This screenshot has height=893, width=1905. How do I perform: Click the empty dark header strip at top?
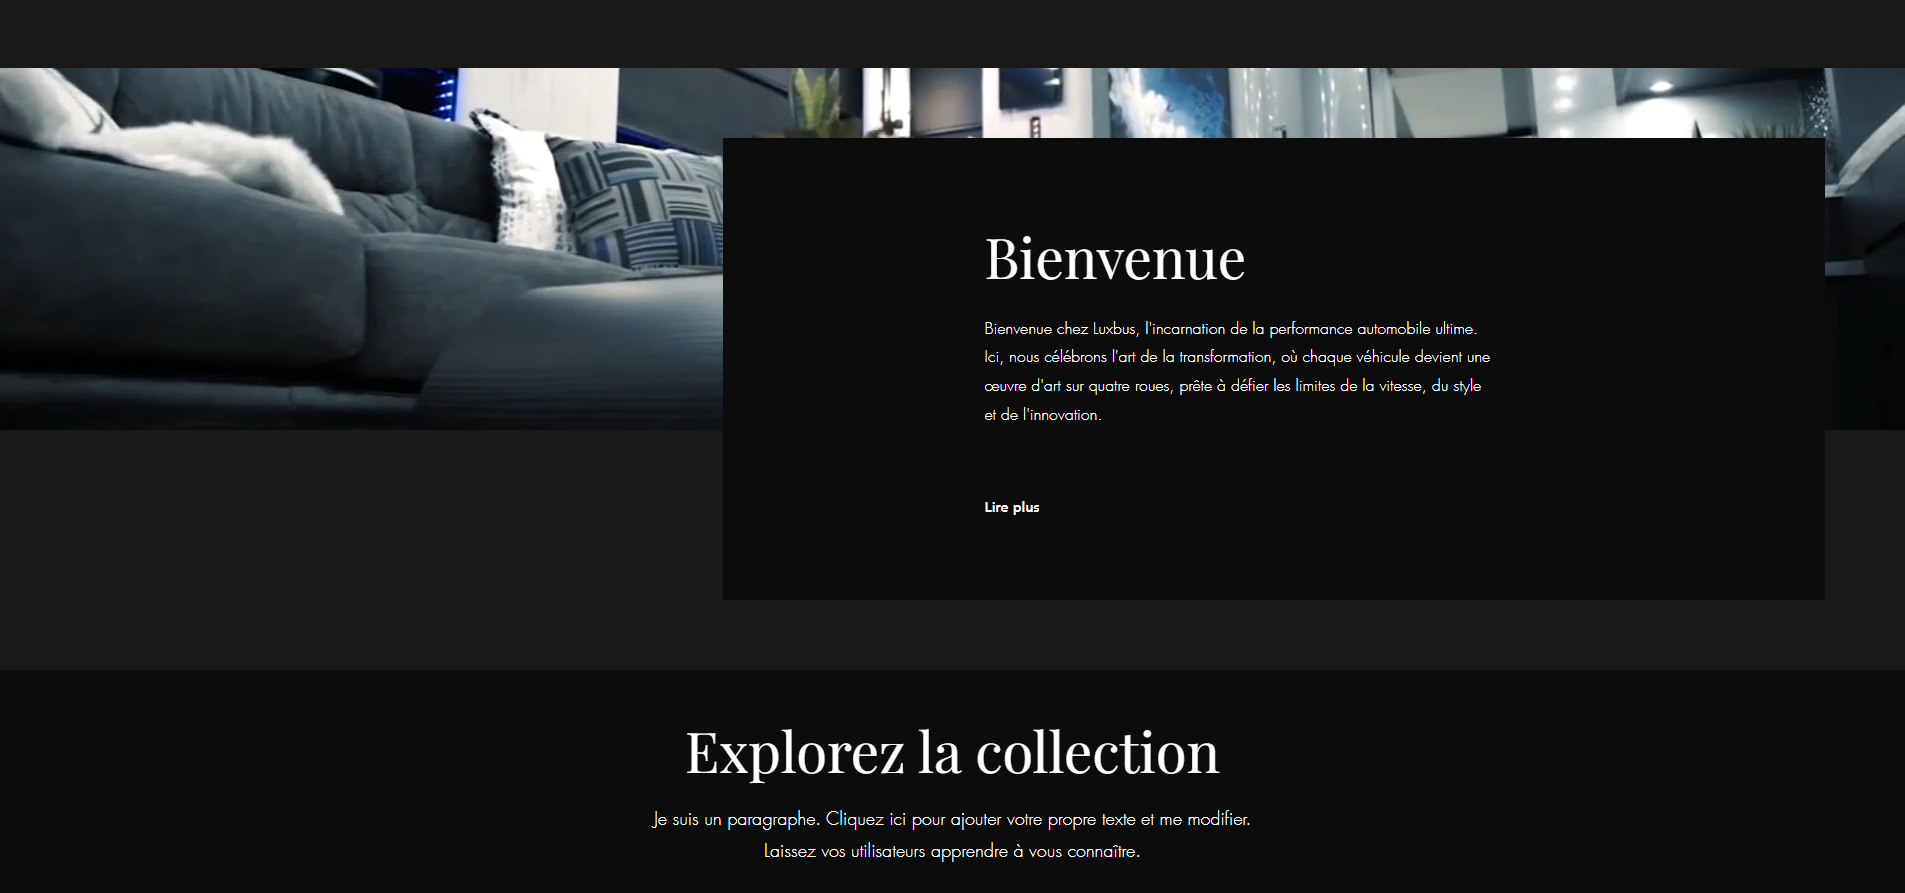(x=952, y=33)
